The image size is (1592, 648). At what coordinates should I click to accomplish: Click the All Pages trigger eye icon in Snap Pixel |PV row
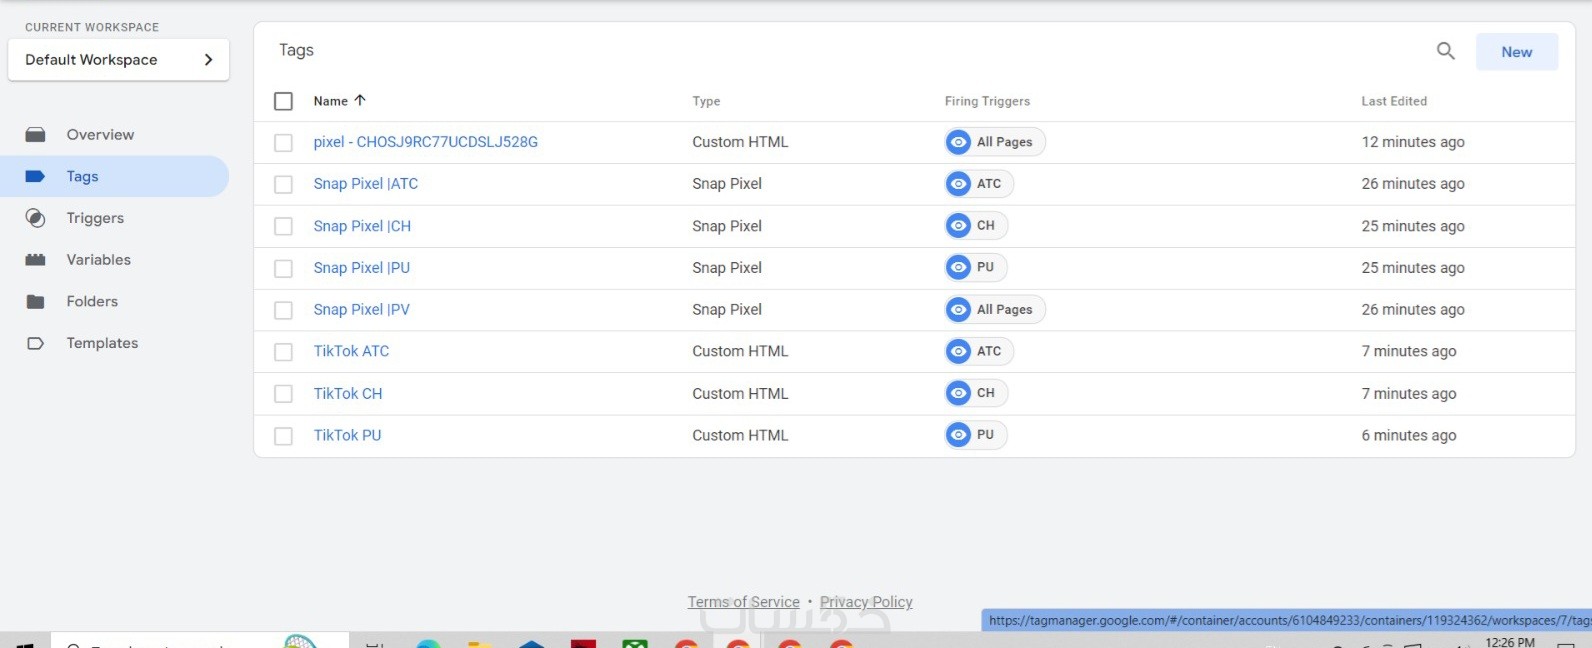point(958,310)
